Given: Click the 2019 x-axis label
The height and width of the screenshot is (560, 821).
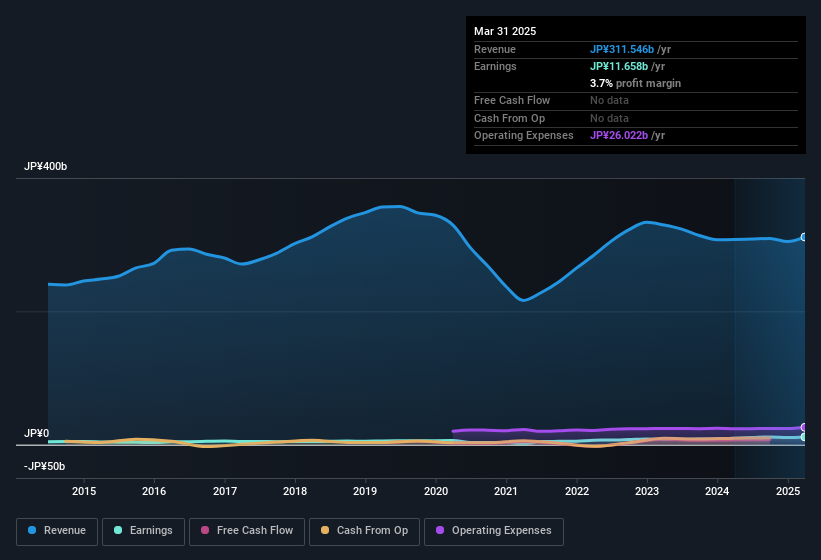Looking at the screenshot, I should point(365,491).
